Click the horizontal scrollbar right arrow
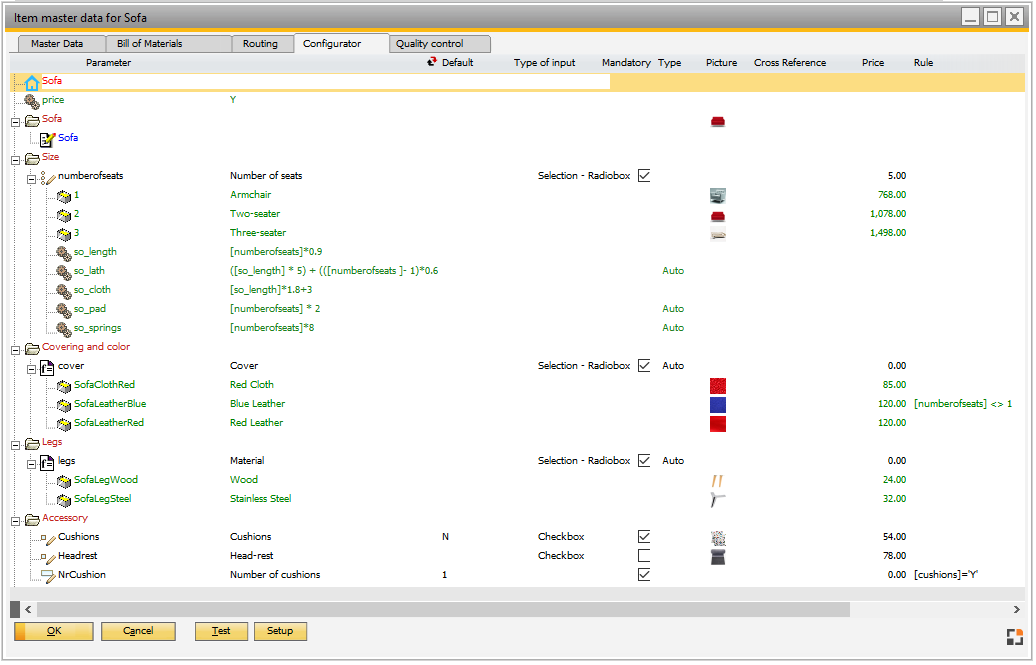Image resolution: width=1036 pixels, height=665 pixels. [1018, 609]
